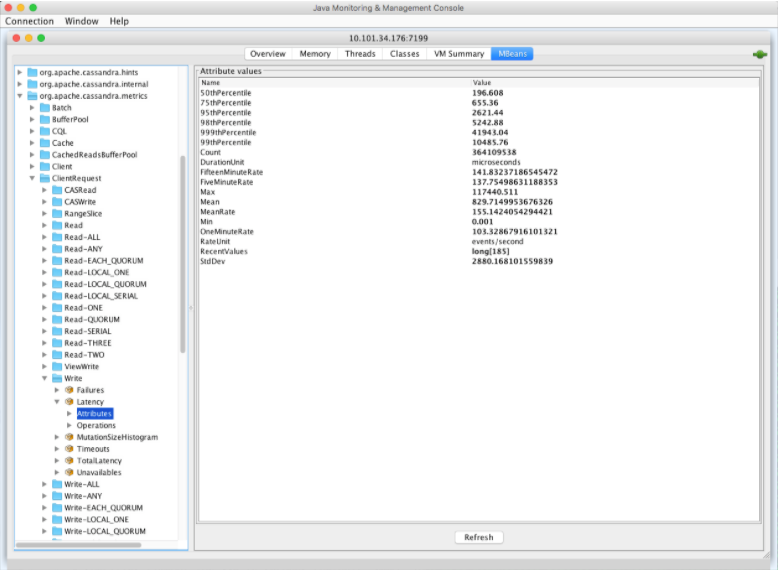
Task: Click the Latency MBean icon
Action: pos(69,402)
